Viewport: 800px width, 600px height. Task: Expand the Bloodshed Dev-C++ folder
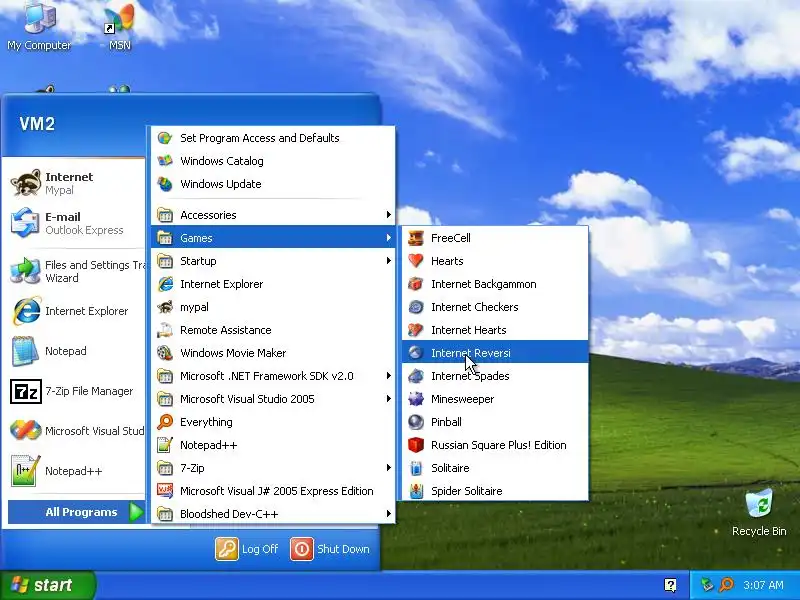pyautogui.click(x=273, y=514)
